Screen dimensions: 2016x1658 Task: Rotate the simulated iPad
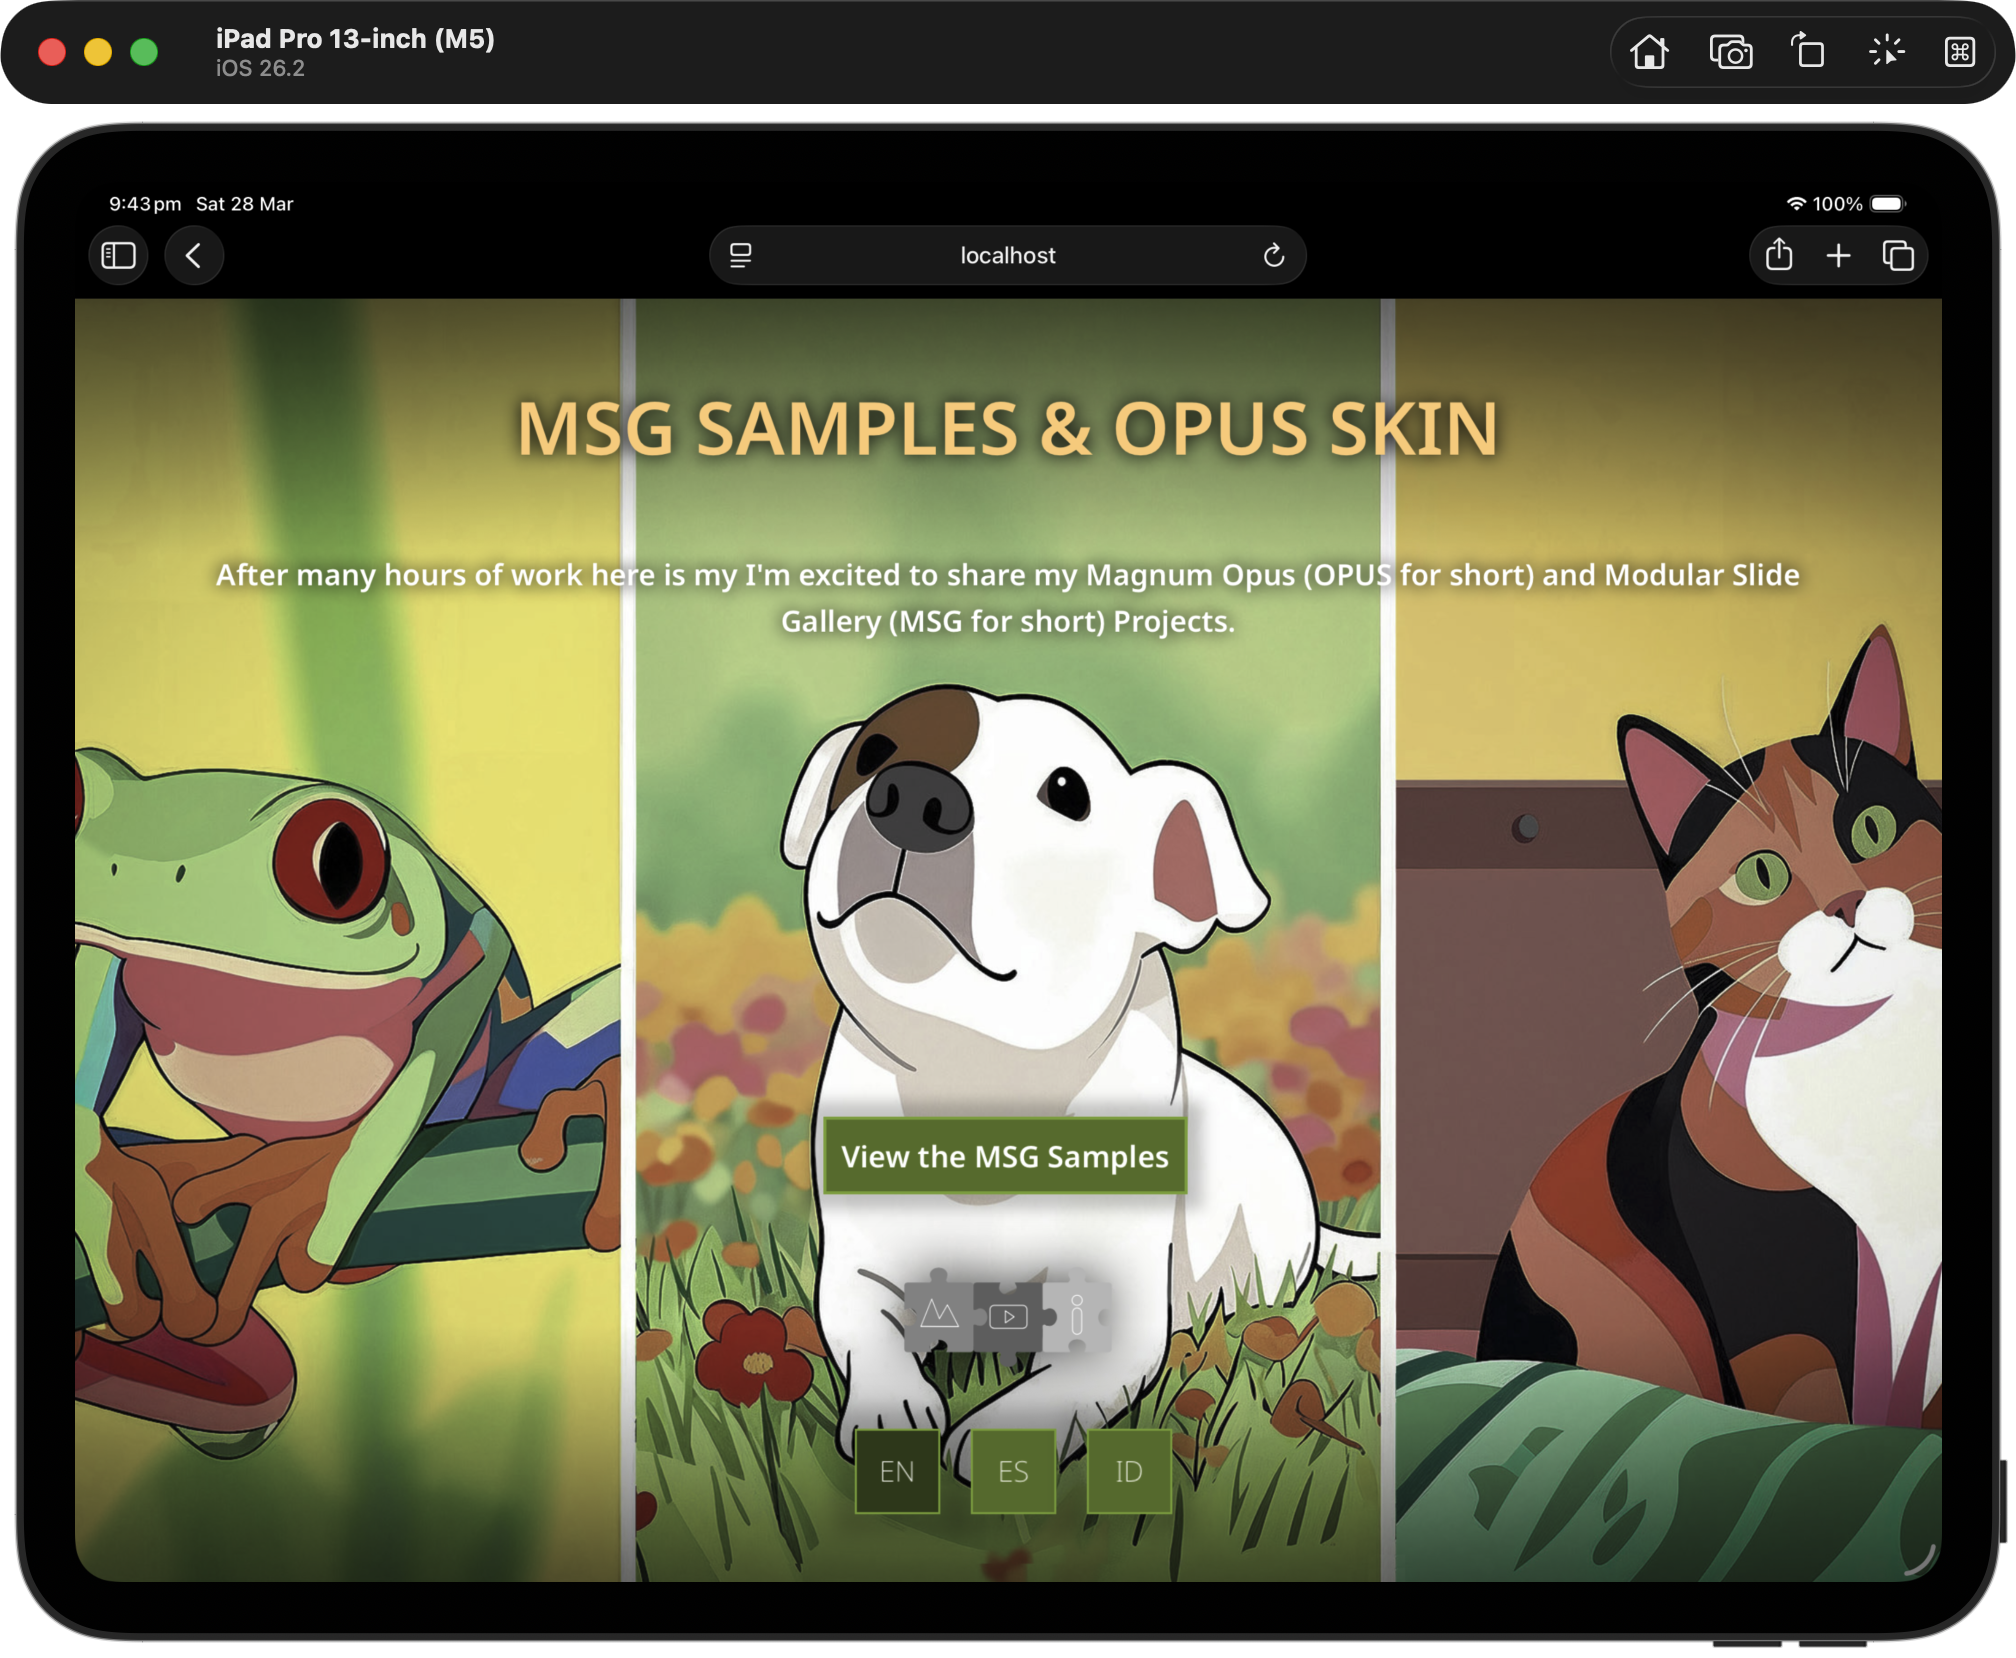click(1807, 52)
